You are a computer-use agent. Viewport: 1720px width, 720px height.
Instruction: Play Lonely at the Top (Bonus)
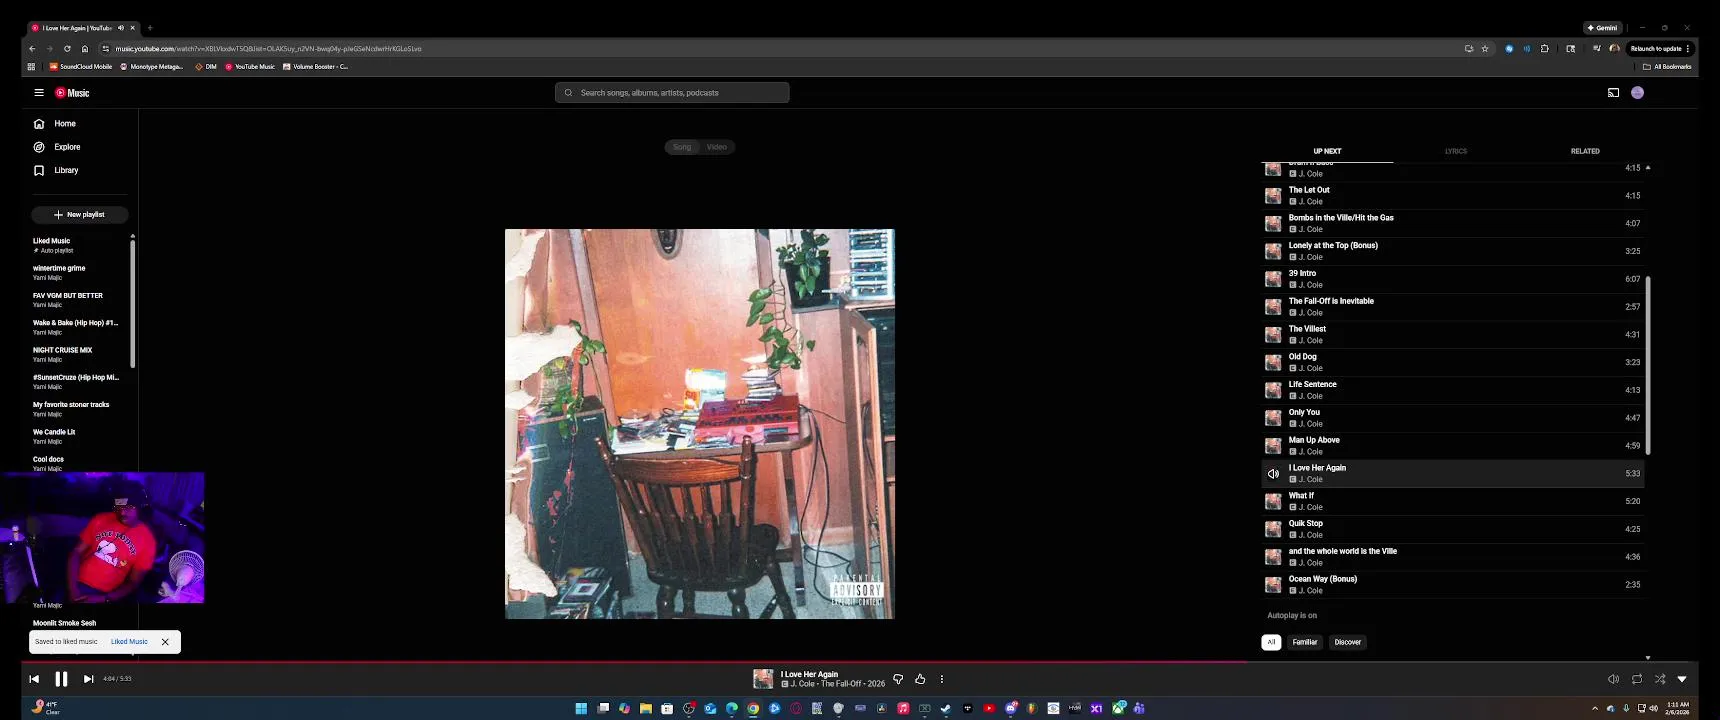coord(1452,252)
